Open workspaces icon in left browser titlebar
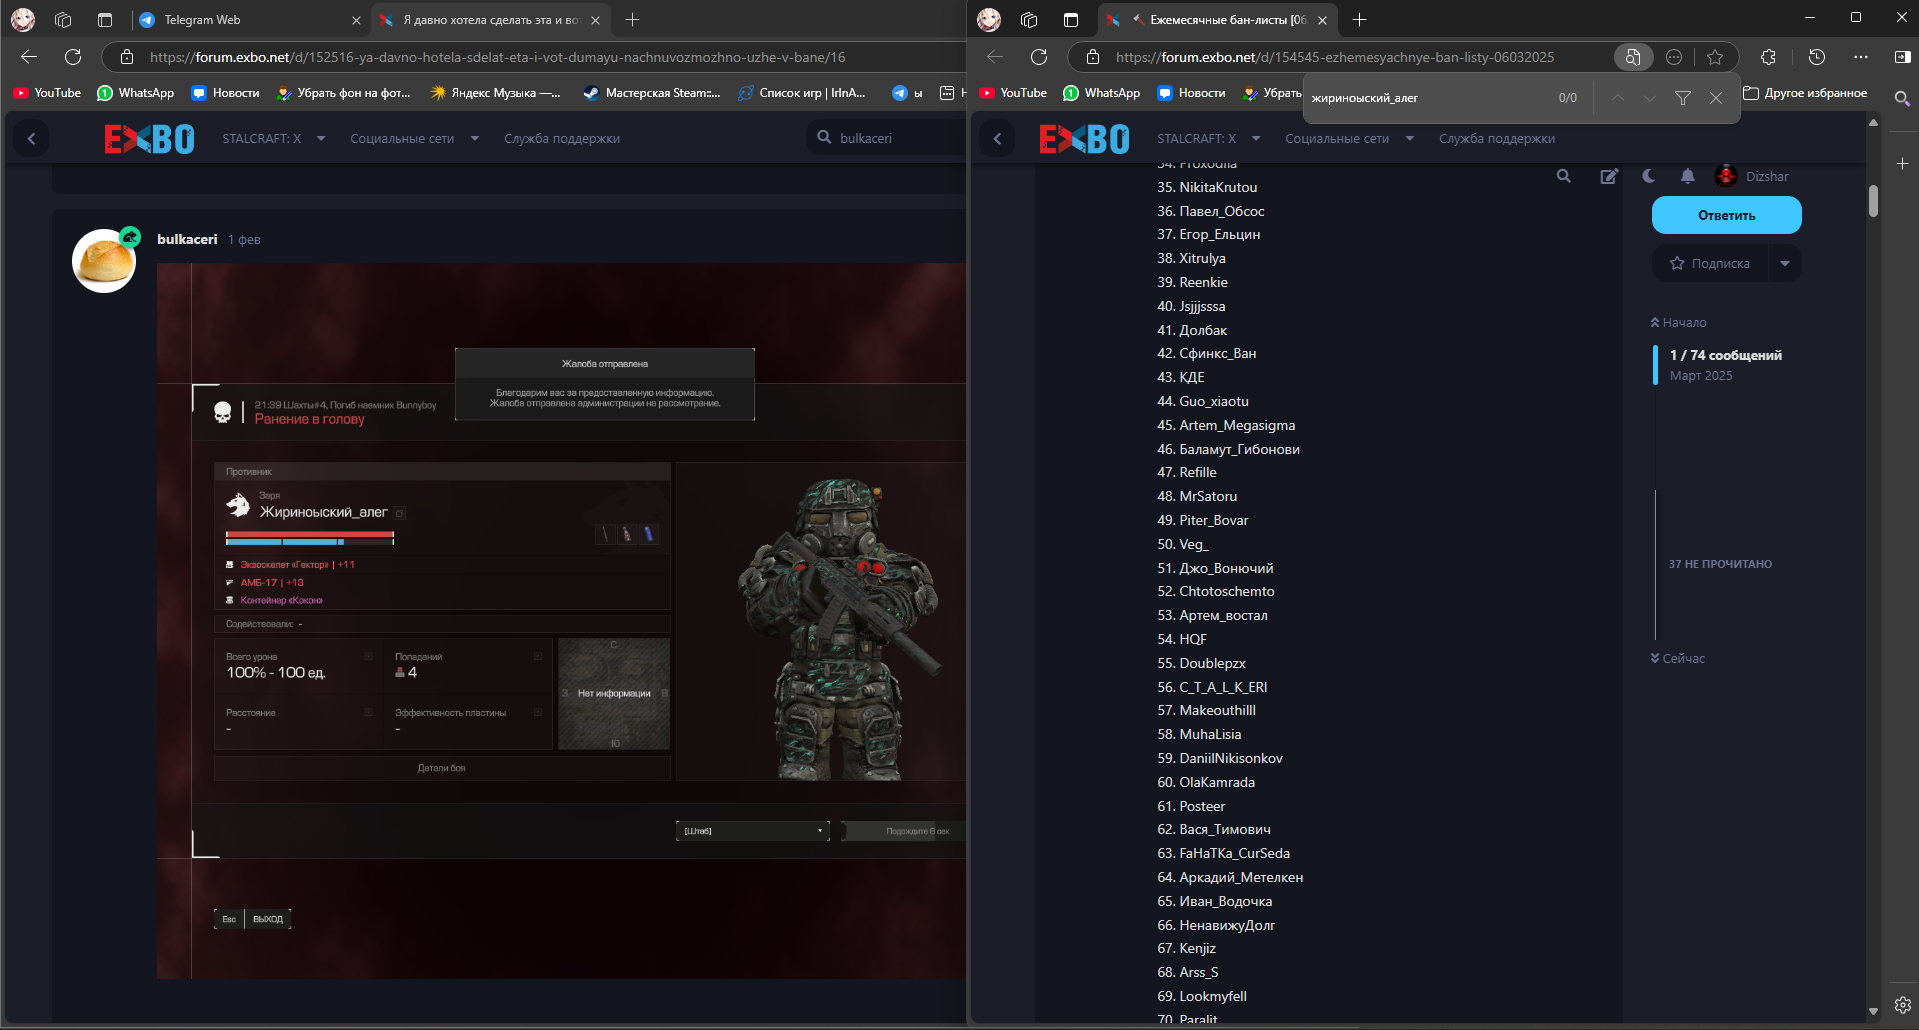The height and width of the screenshot is (1030, 1919). [x=63, y=19]
